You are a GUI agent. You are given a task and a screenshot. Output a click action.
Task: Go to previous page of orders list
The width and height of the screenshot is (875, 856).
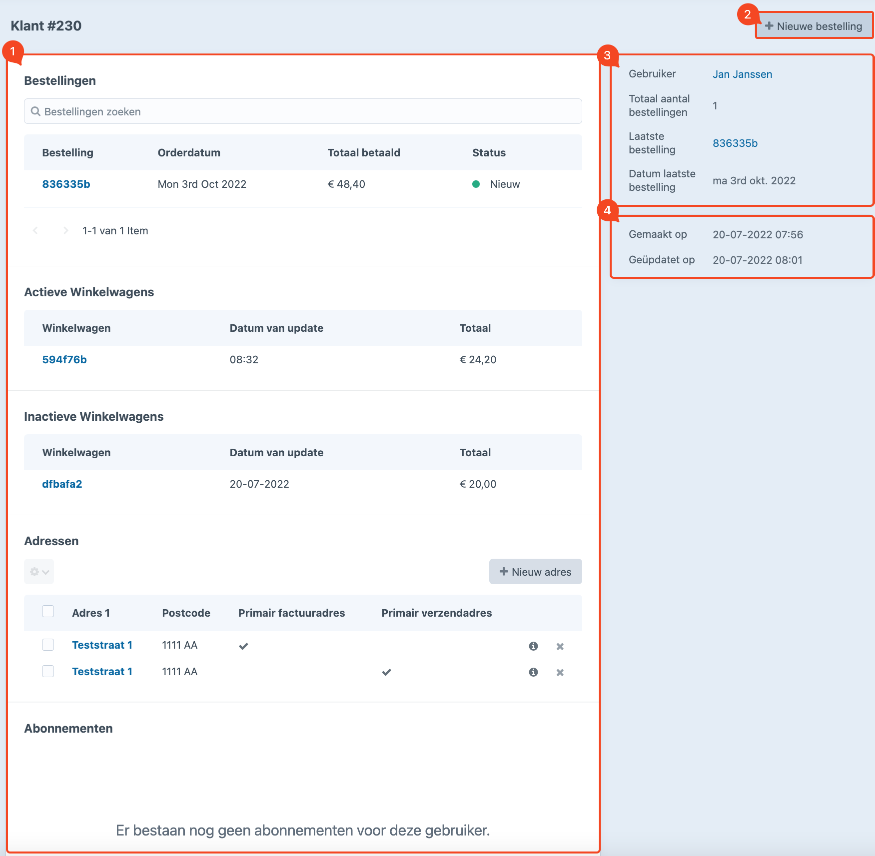pos(36,231)
